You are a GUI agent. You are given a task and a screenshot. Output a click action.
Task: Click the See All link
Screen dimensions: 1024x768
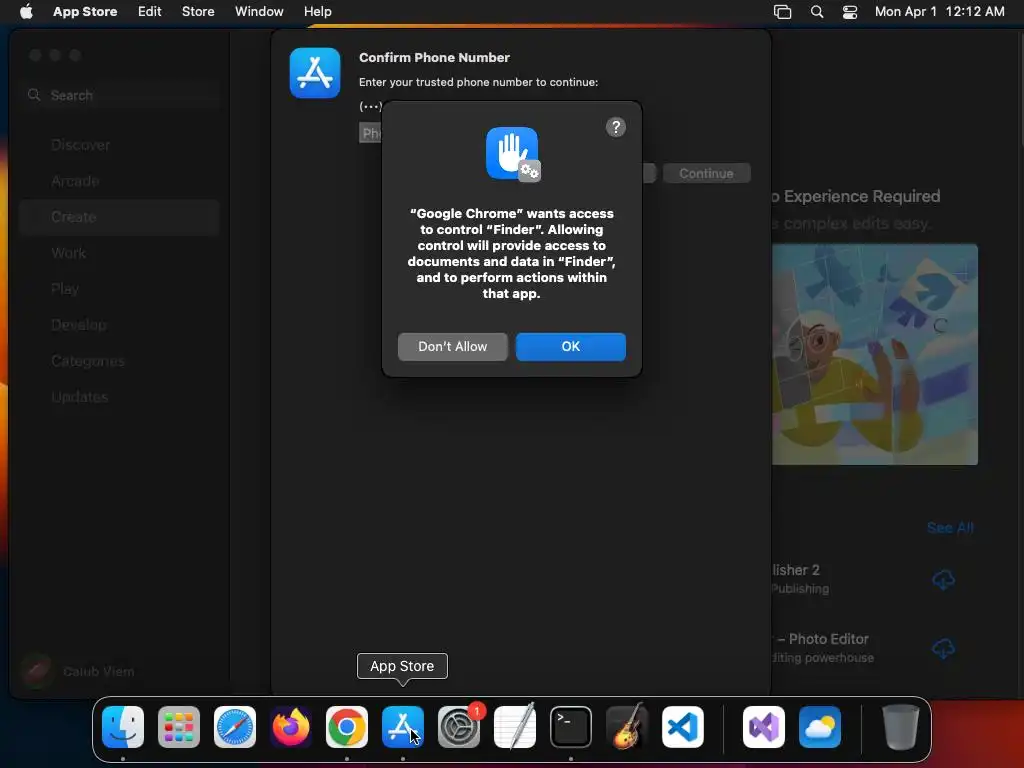click(950, 528)
